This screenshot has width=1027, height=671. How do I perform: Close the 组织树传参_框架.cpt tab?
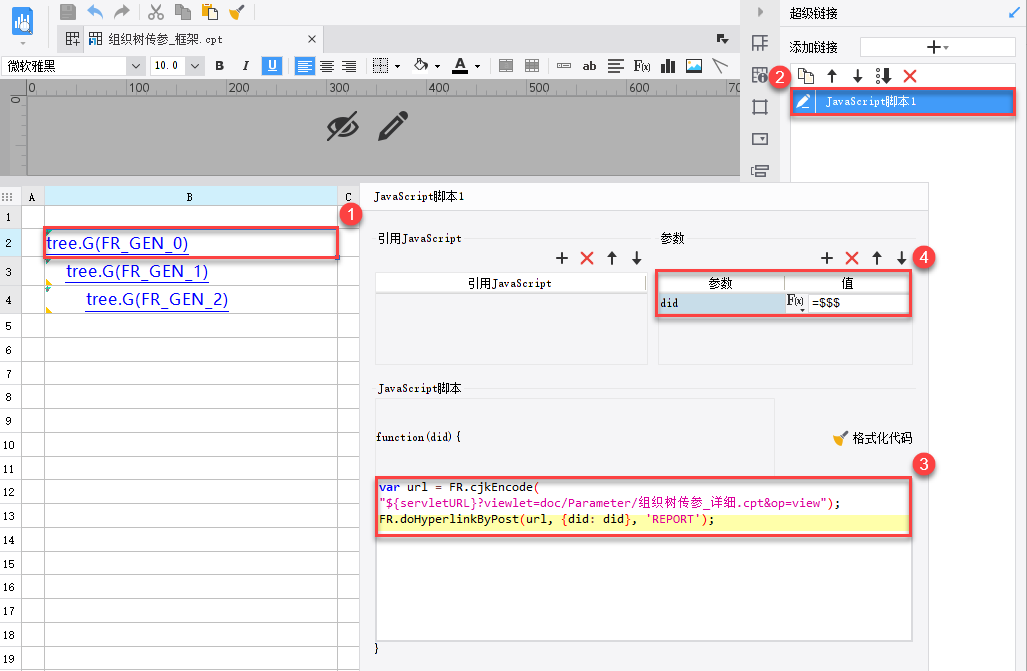tap(312, 39)
